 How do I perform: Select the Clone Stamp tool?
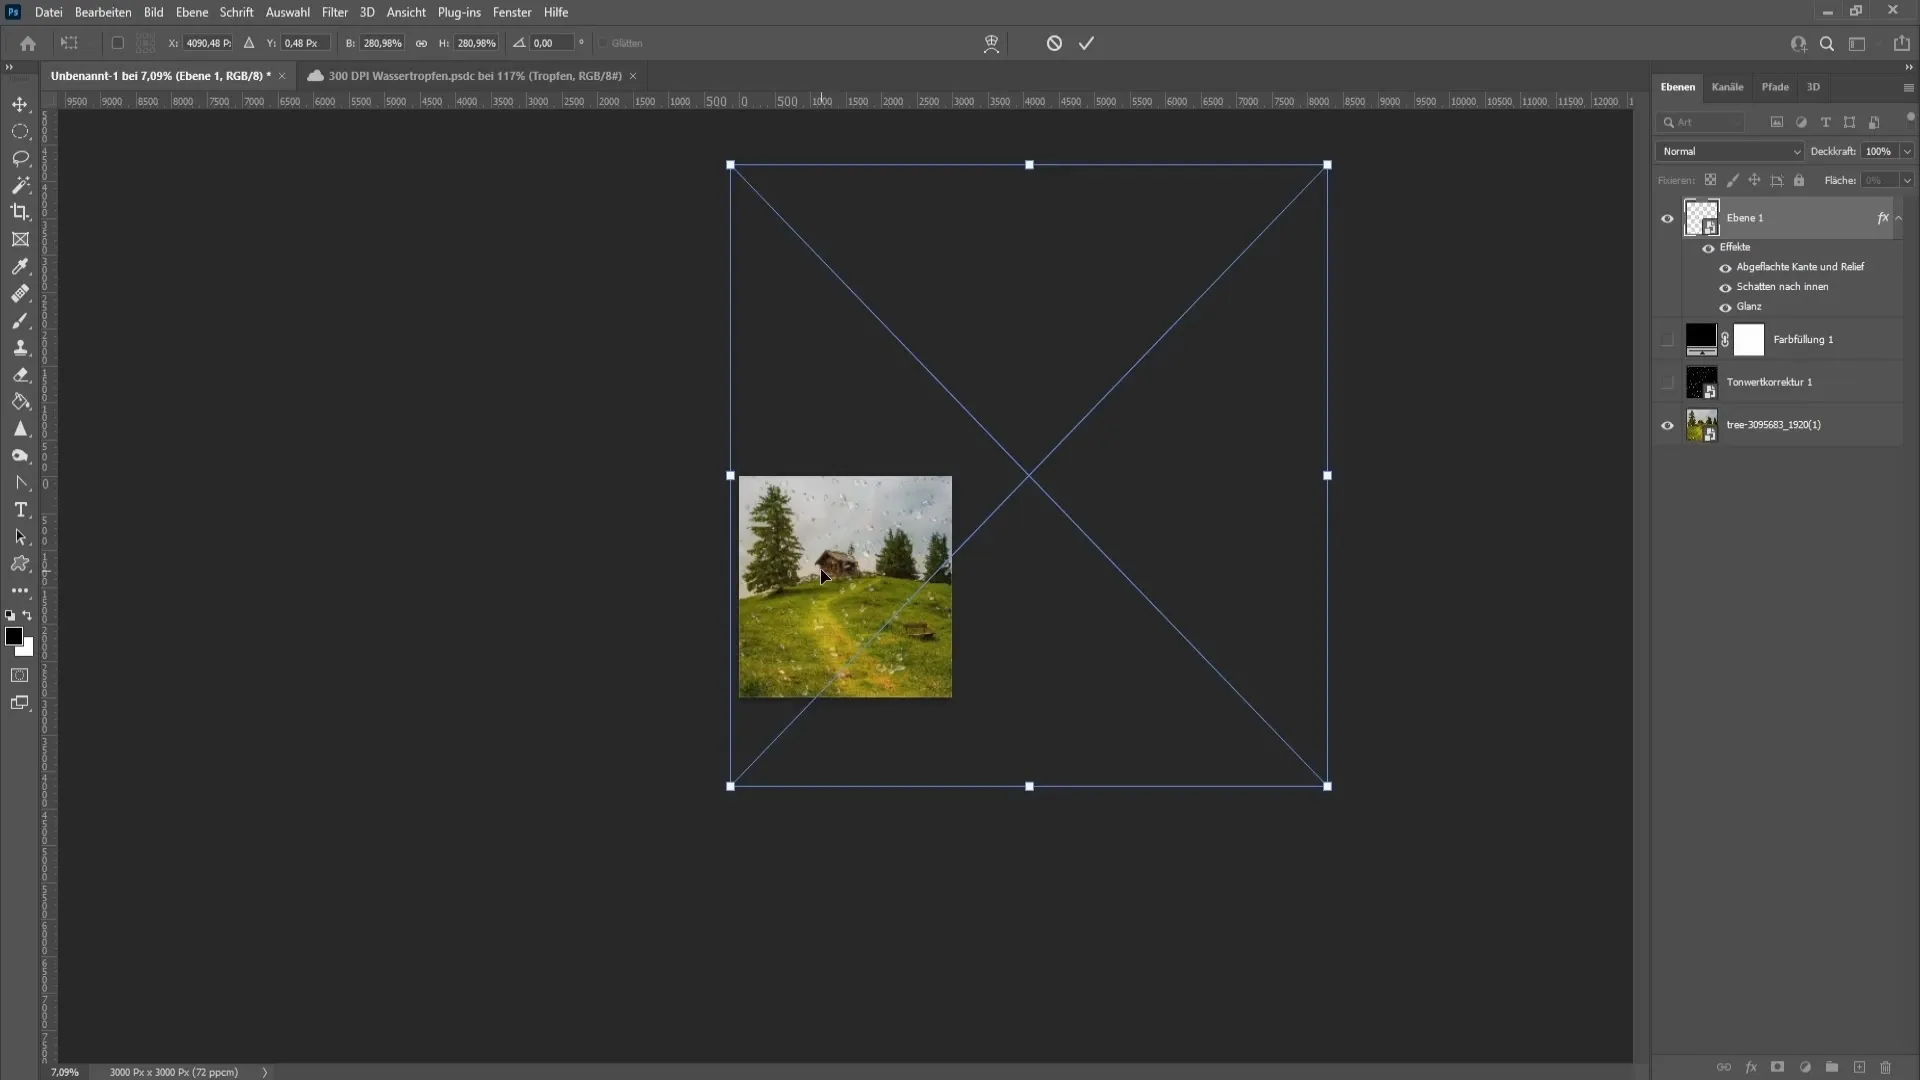coord(20,347)
